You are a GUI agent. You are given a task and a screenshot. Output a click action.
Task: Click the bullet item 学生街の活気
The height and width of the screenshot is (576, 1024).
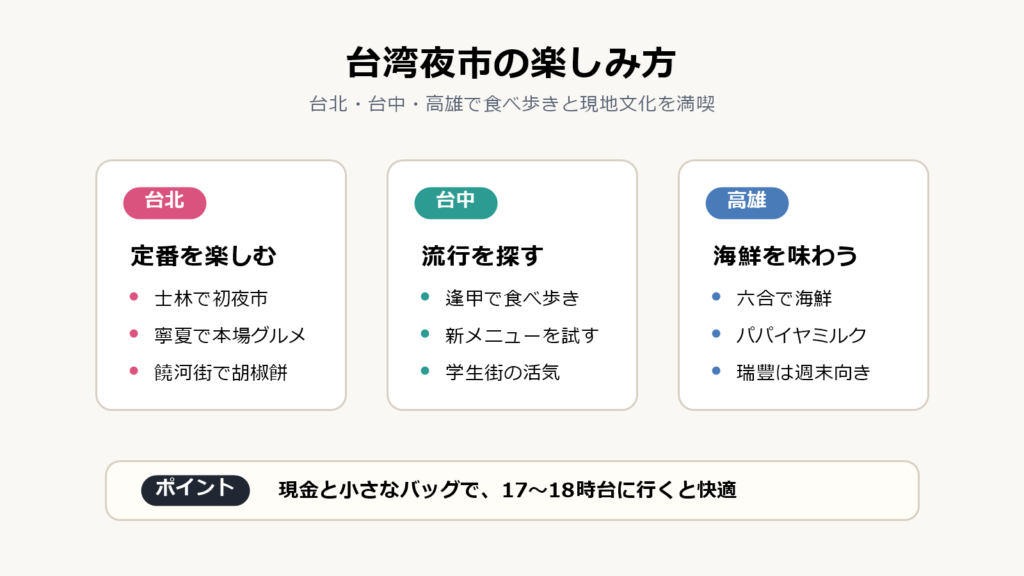(502, 373)
